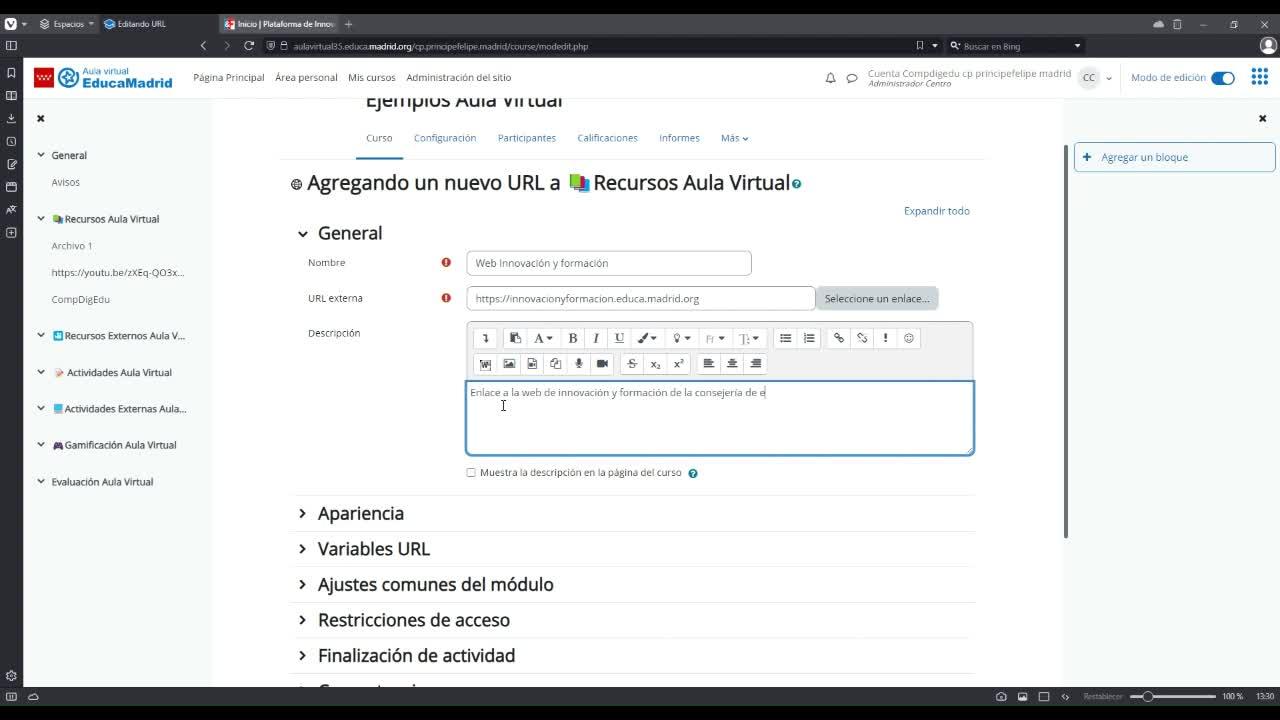Align description text to the right
1280x720 pixels.
coord(755,364)
